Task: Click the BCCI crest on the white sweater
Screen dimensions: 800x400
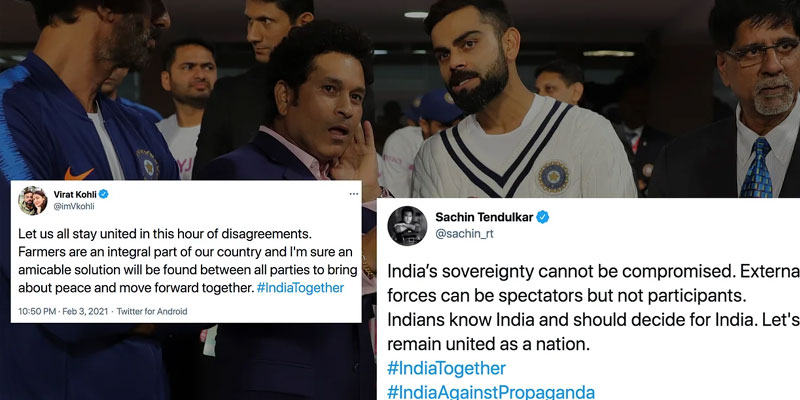Action: click(x=553, y=177)
